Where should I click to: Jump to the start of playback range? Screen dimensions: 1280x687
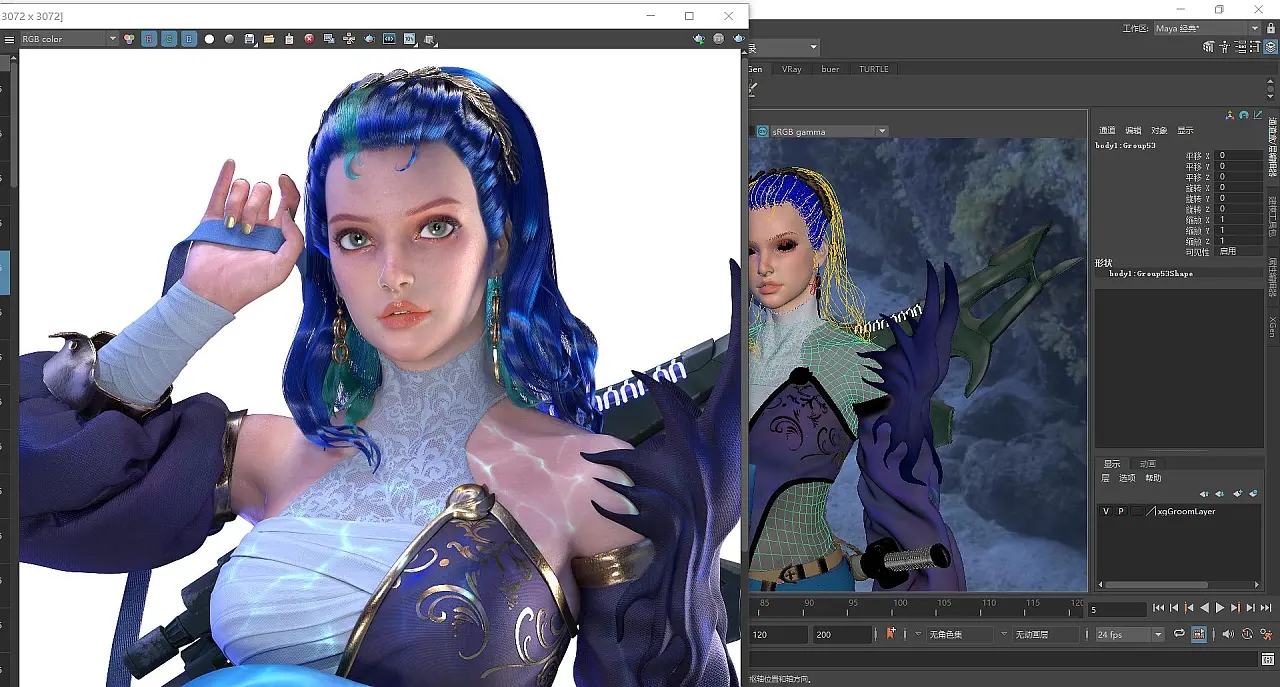(1158, 608)
